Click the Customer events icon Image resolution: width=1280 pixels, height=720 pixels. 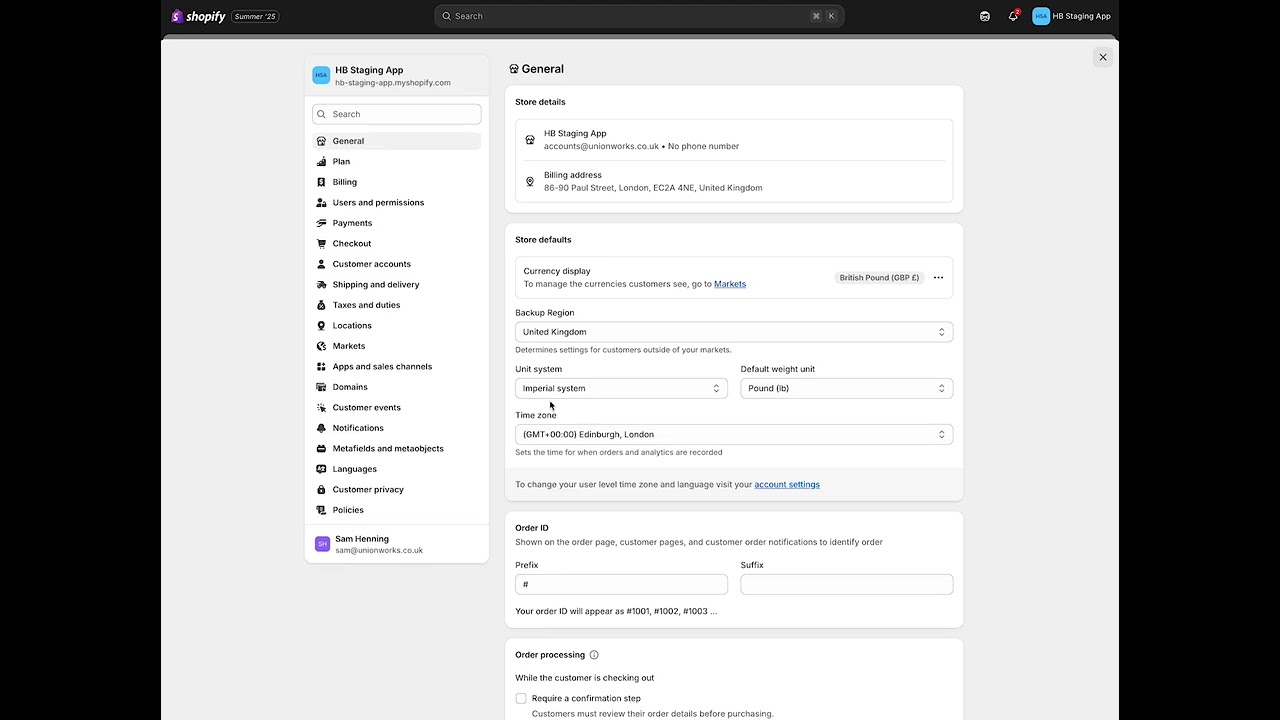pos(322,408)
